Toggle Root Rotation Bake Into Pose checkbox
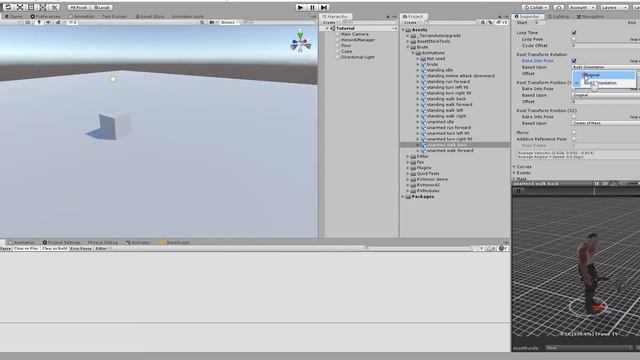 pyautogui.click(x=574, y=60)
